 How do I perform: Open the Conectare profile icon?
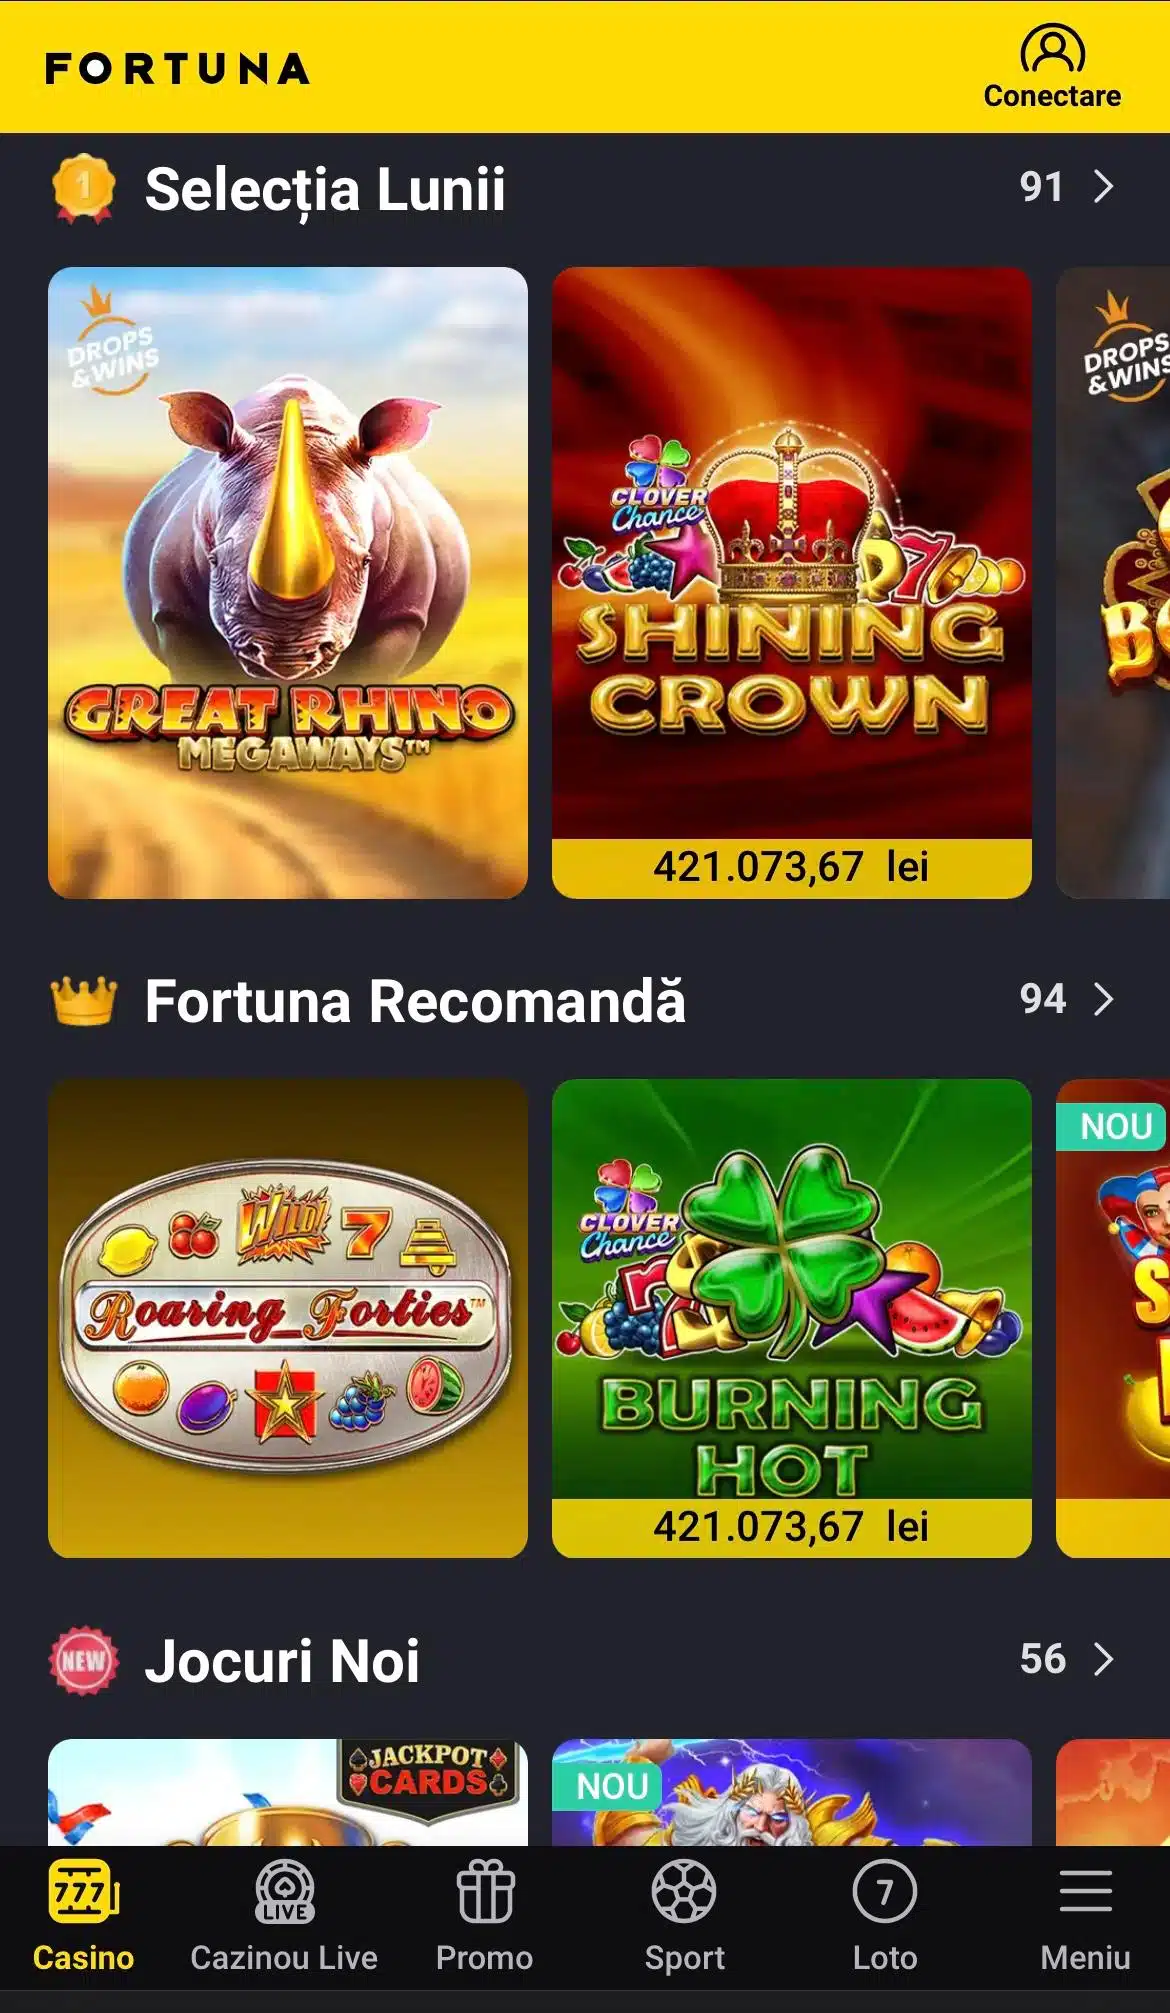coord(1052,49)
